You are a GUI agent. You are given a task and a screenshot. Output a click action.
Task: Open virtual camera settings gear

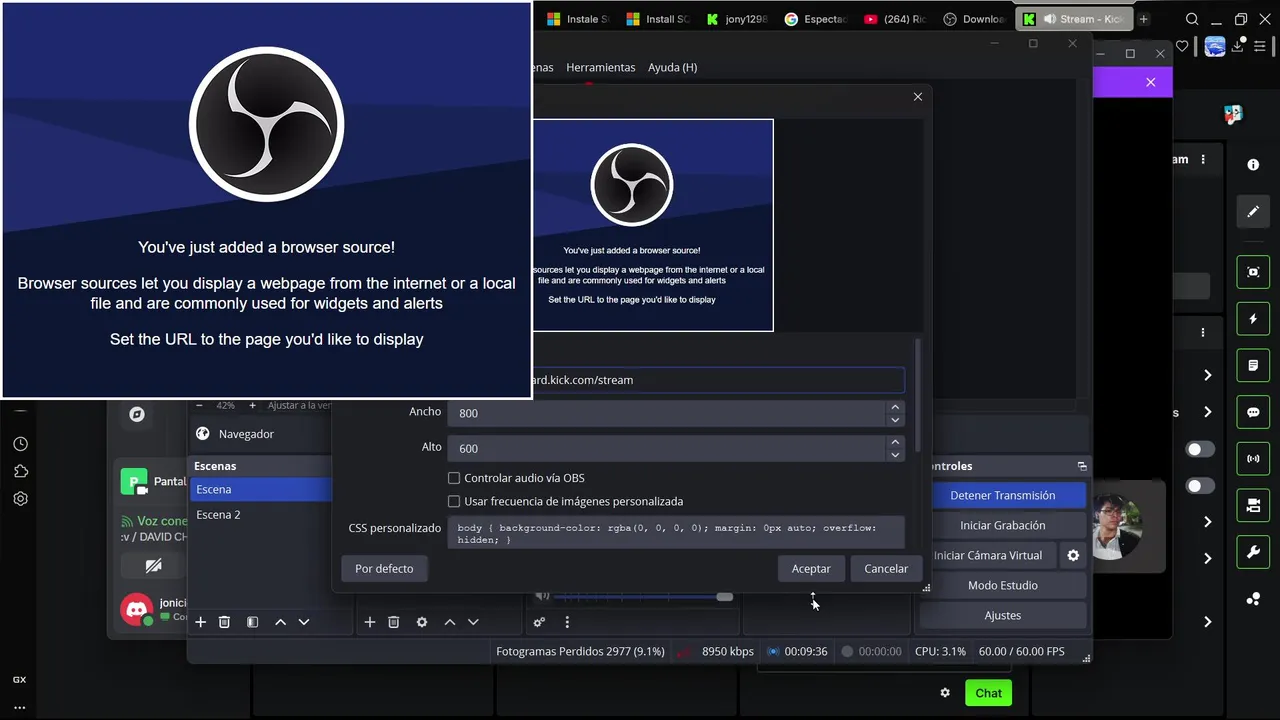click(x=1073, y=555)
